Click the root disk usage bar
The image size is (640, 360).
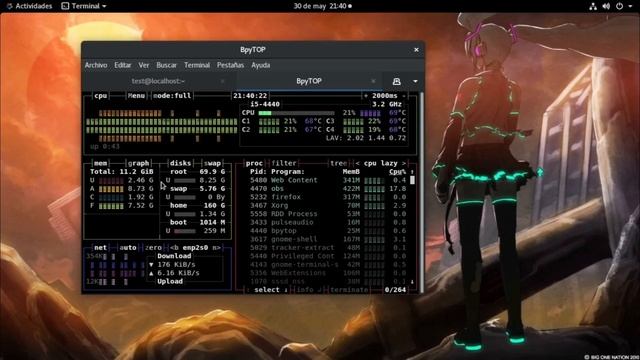(184, 180)
